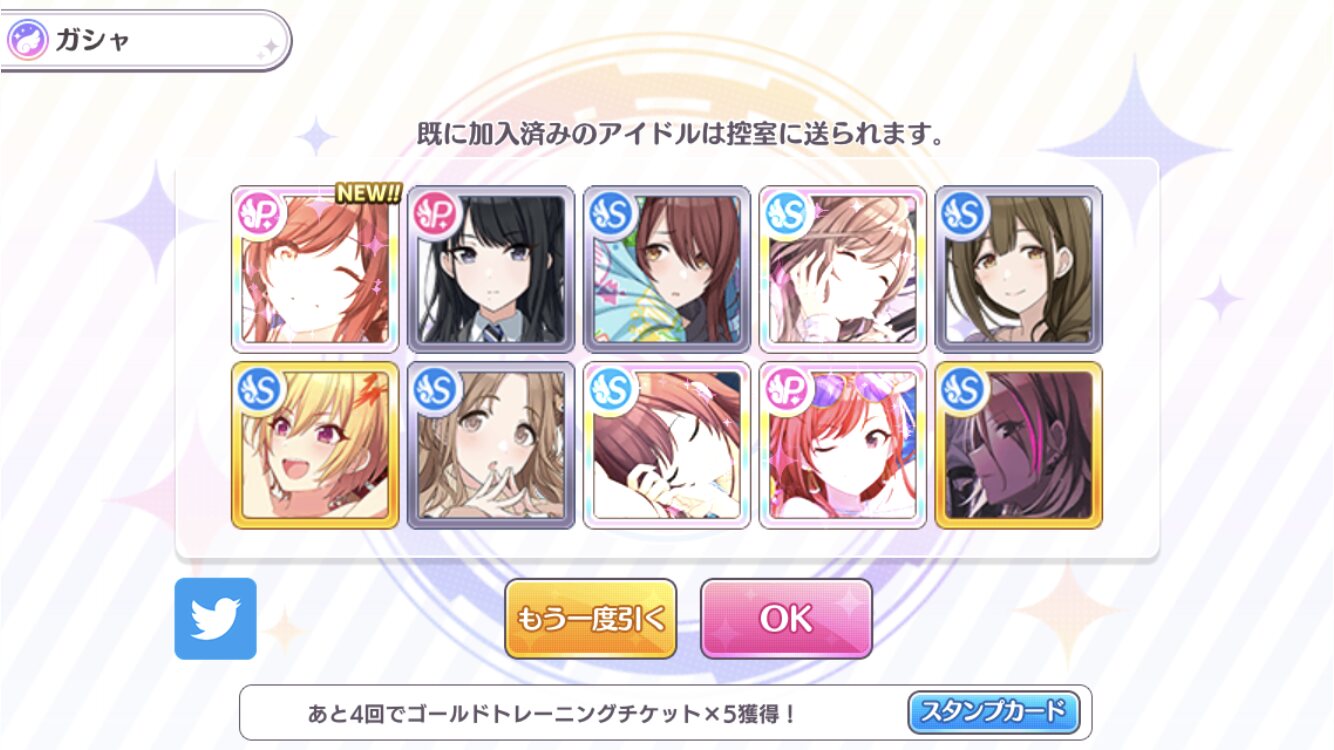The width and height of the screenshot is (1334, 750).
Task: Tap the light-brown-haired idol touching fingers
Action: tap(491, 445)
